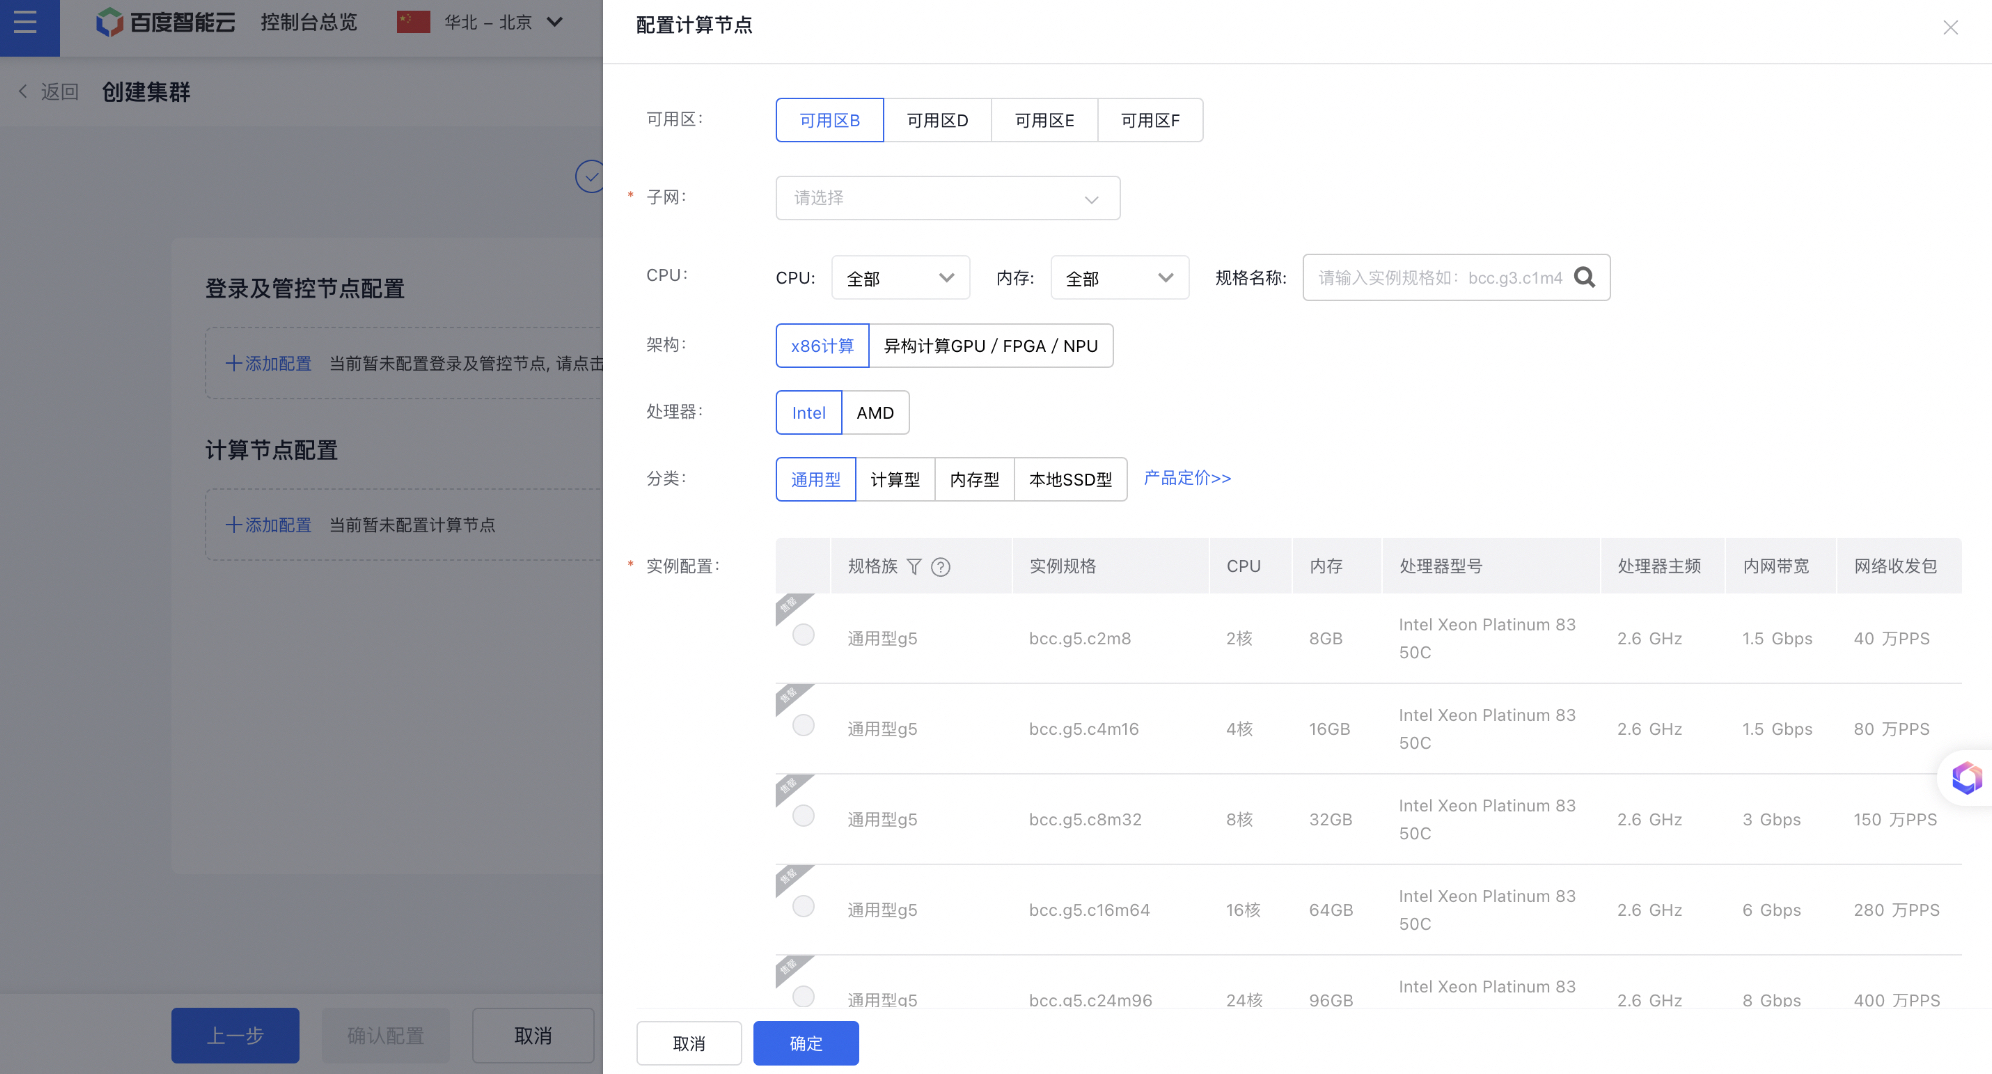
Task: Select 可用区B zone tab
Action: click(x=830, y=120)
